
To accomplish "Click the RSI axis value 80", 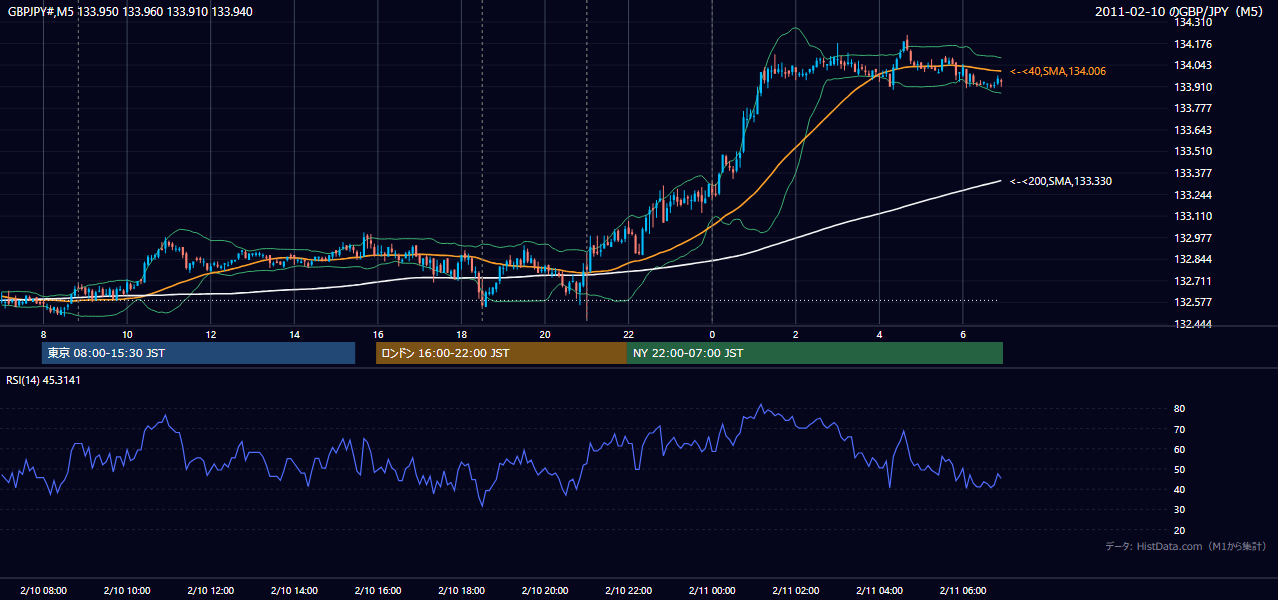I will [1180, 409].
